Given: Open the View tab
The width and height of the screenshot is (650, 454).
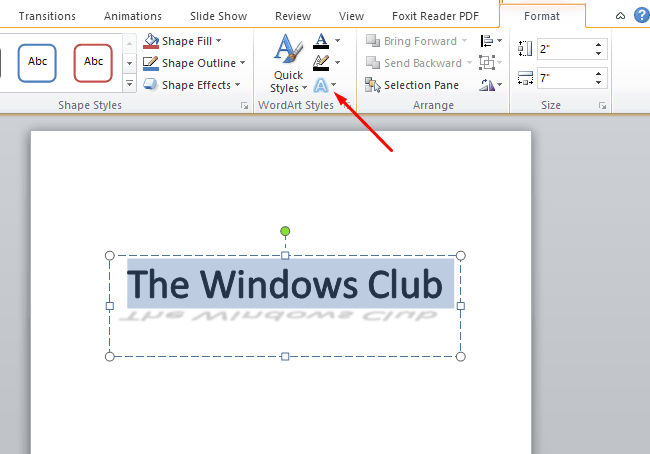Looking at the screenshot, I should (351, 16).
